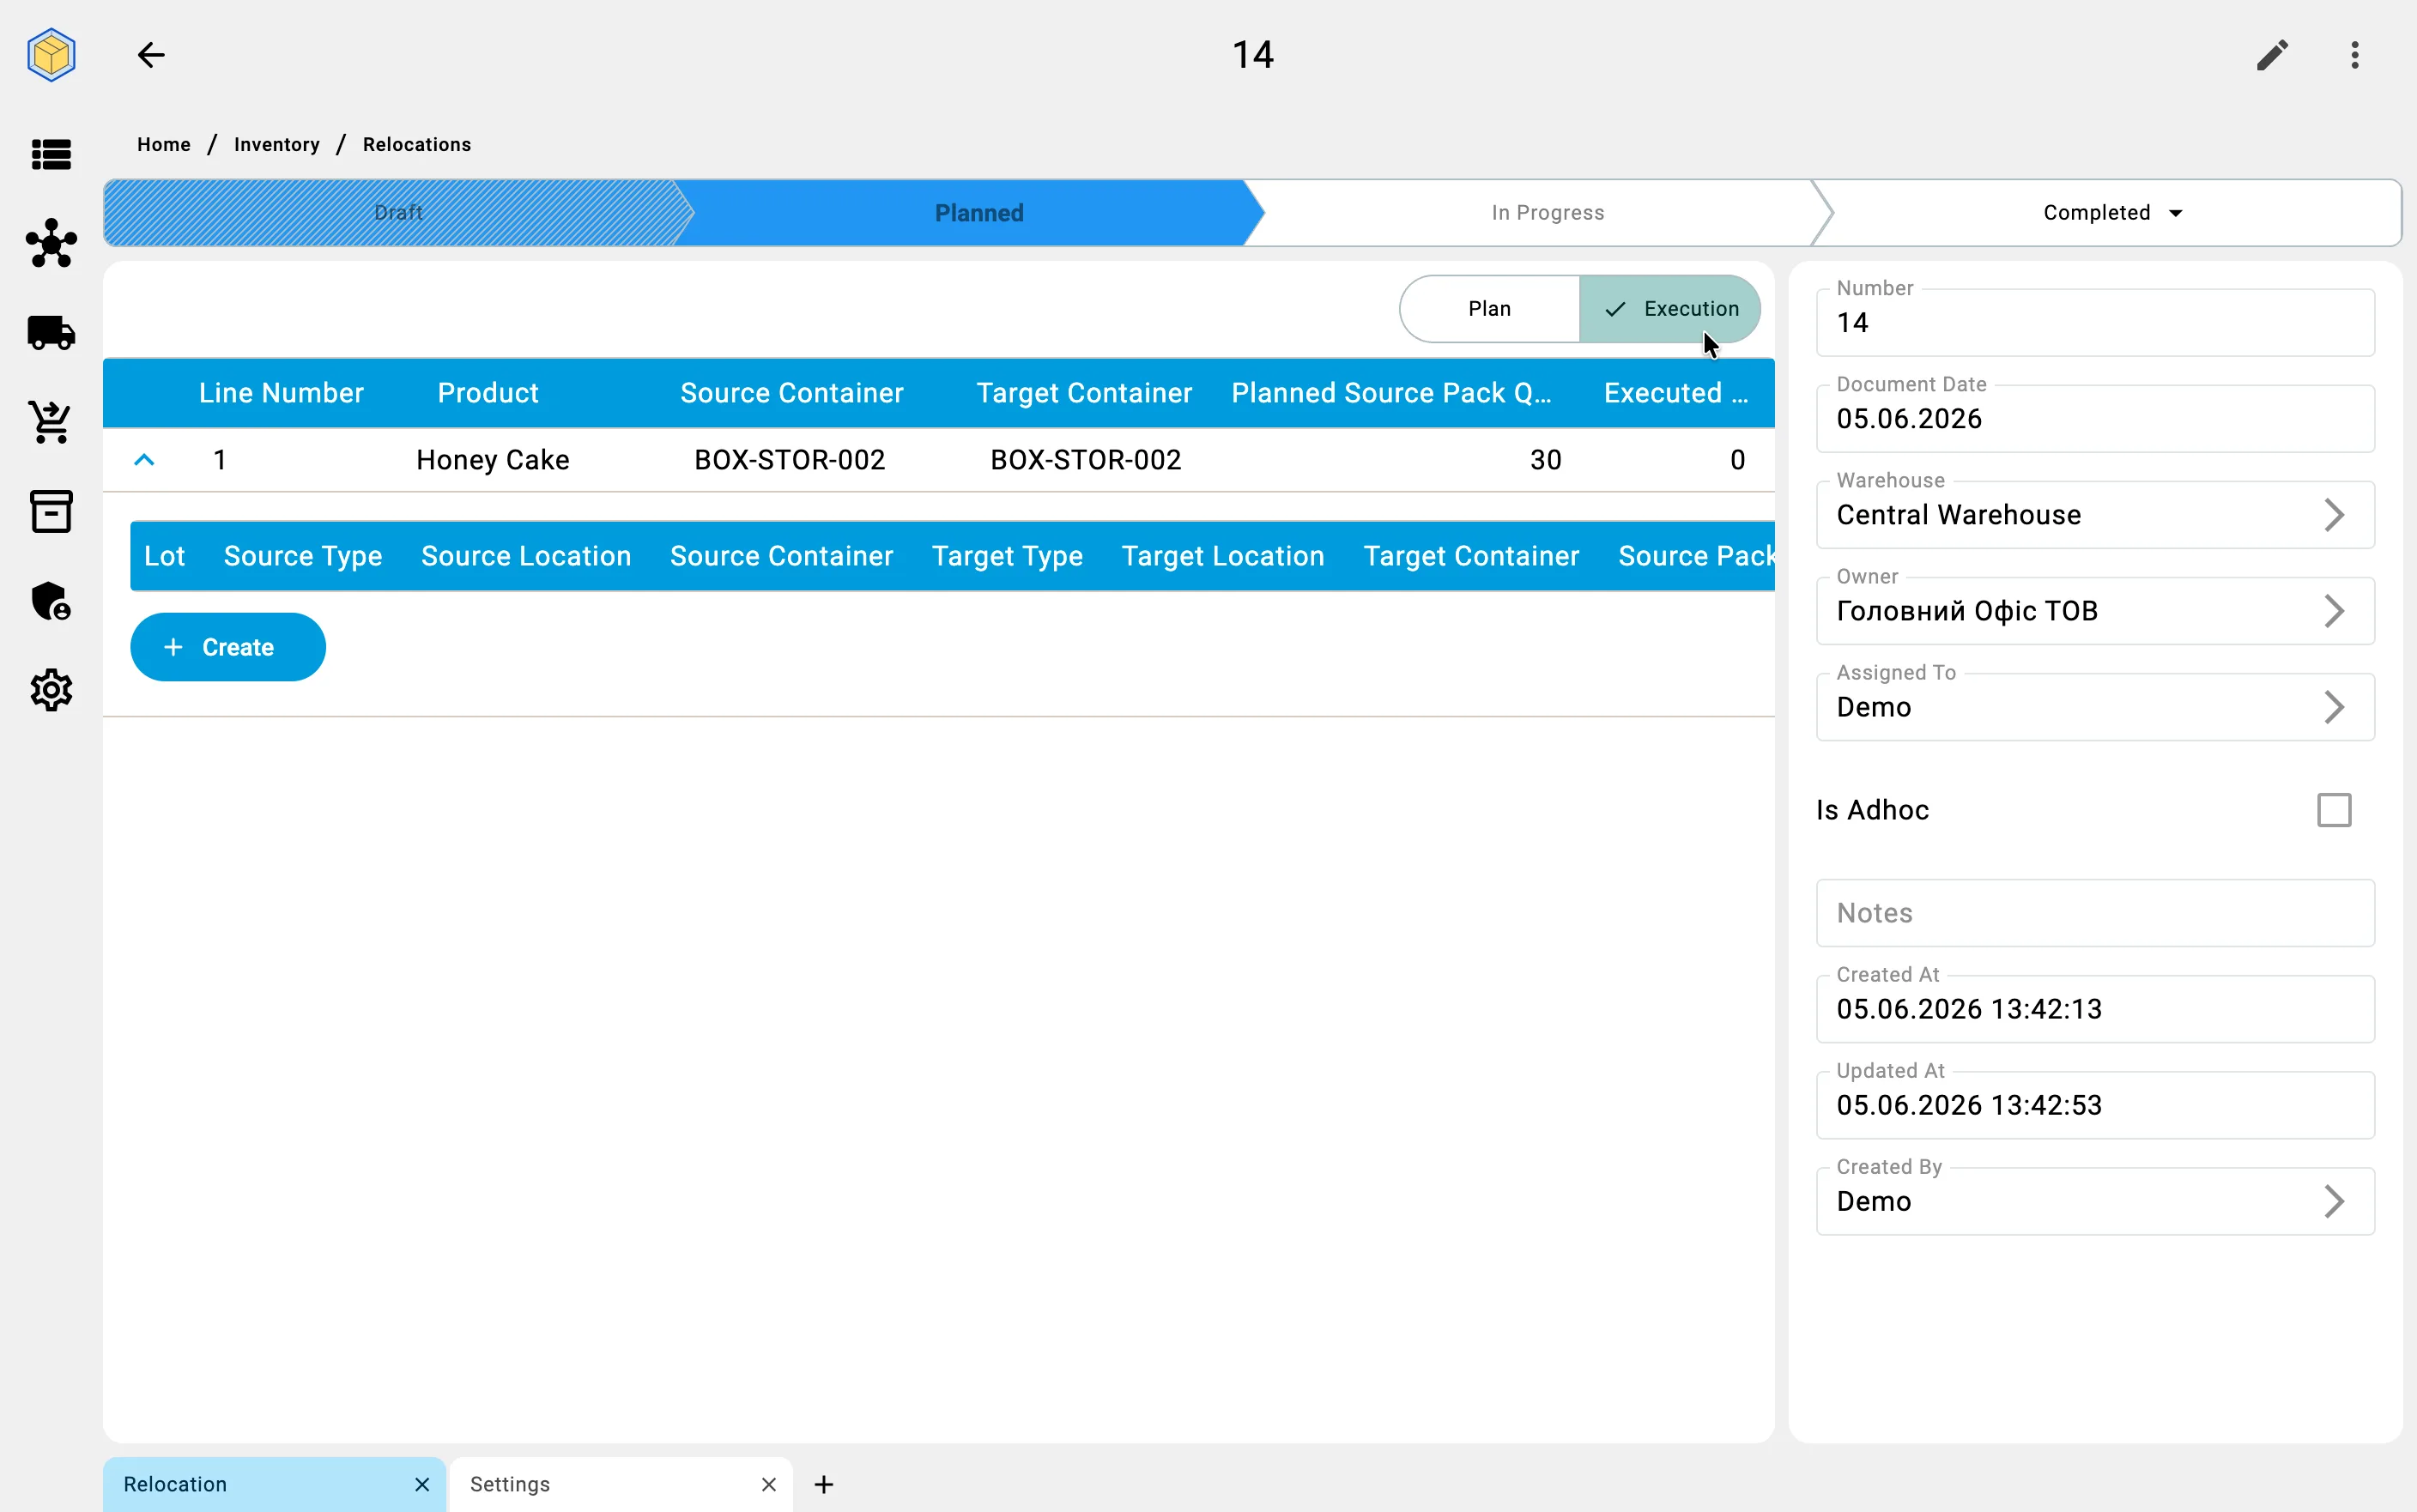
Task: Click the Notes input field
Action: 2095,913
